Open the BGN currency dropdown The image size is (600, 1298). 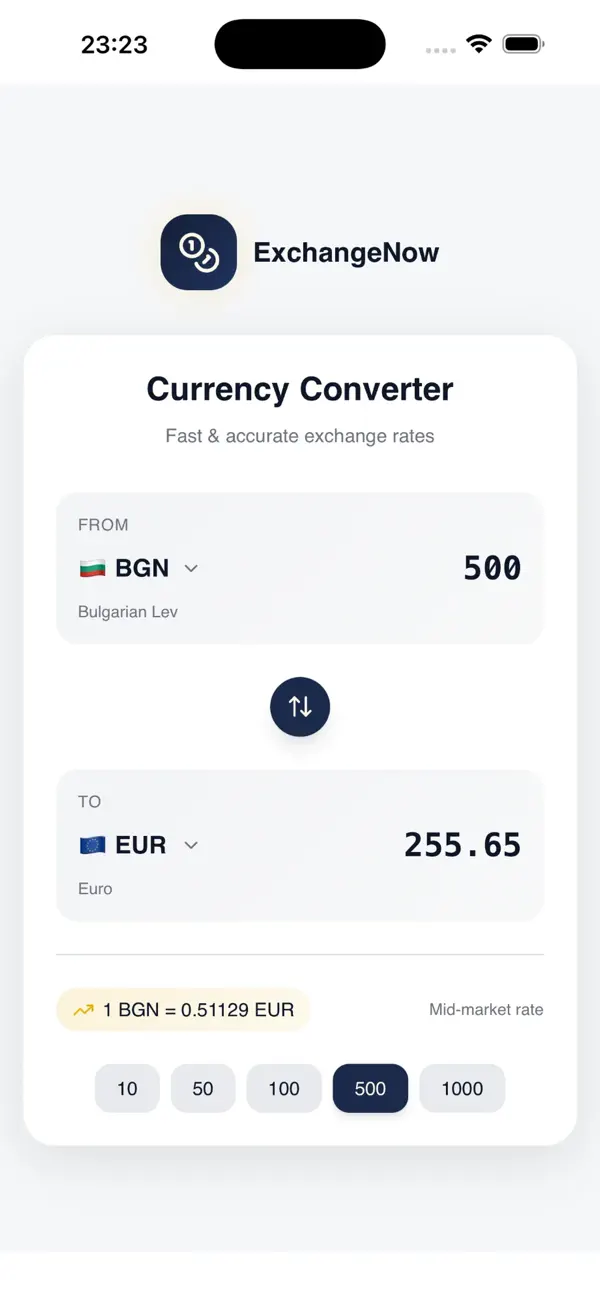click(x=191, y=567)
